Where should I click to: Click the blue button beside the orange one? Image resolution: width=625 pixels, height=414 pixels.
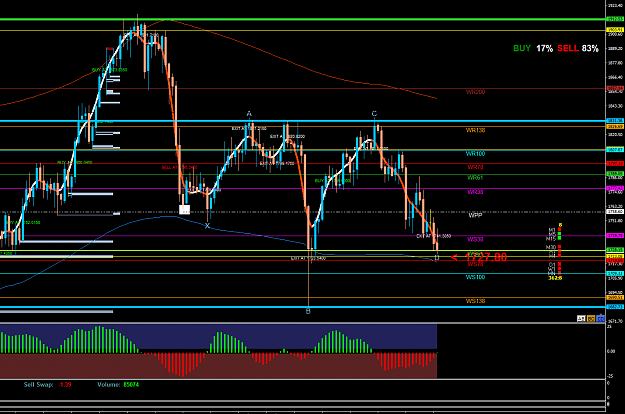600,318
